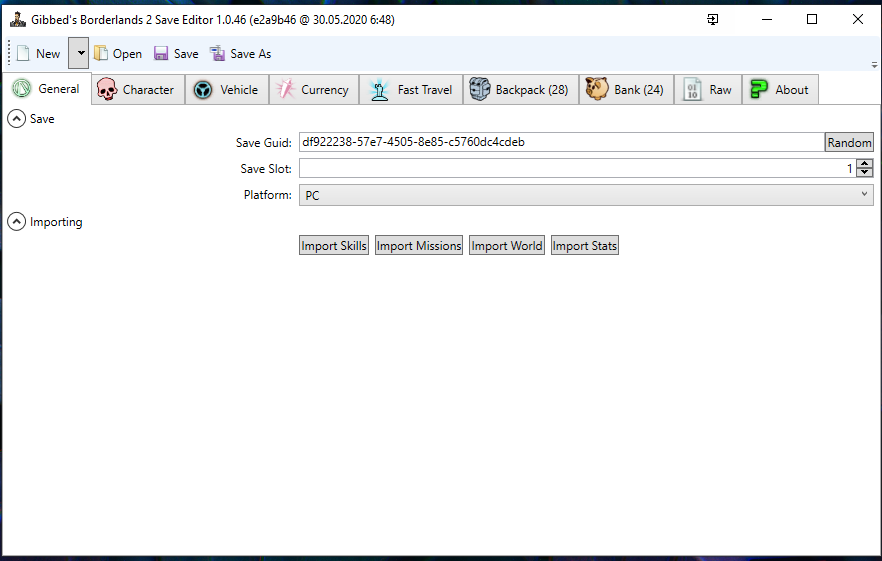
Task: Click the Save As icon
Action: click(x=217, y=53)
